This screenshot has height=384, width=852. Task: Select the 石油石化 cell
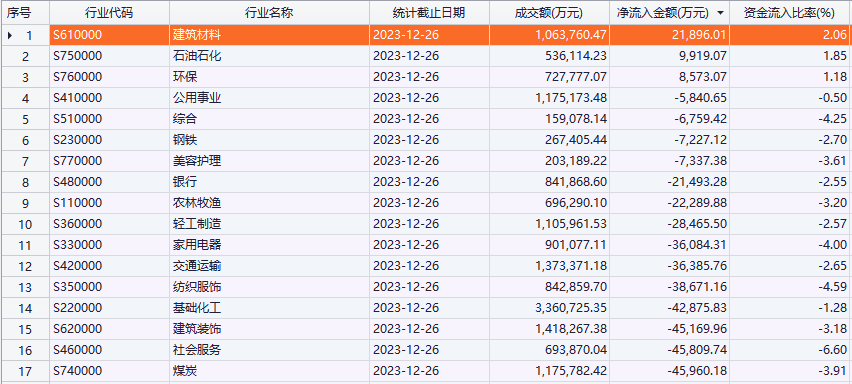click(269, 56)
